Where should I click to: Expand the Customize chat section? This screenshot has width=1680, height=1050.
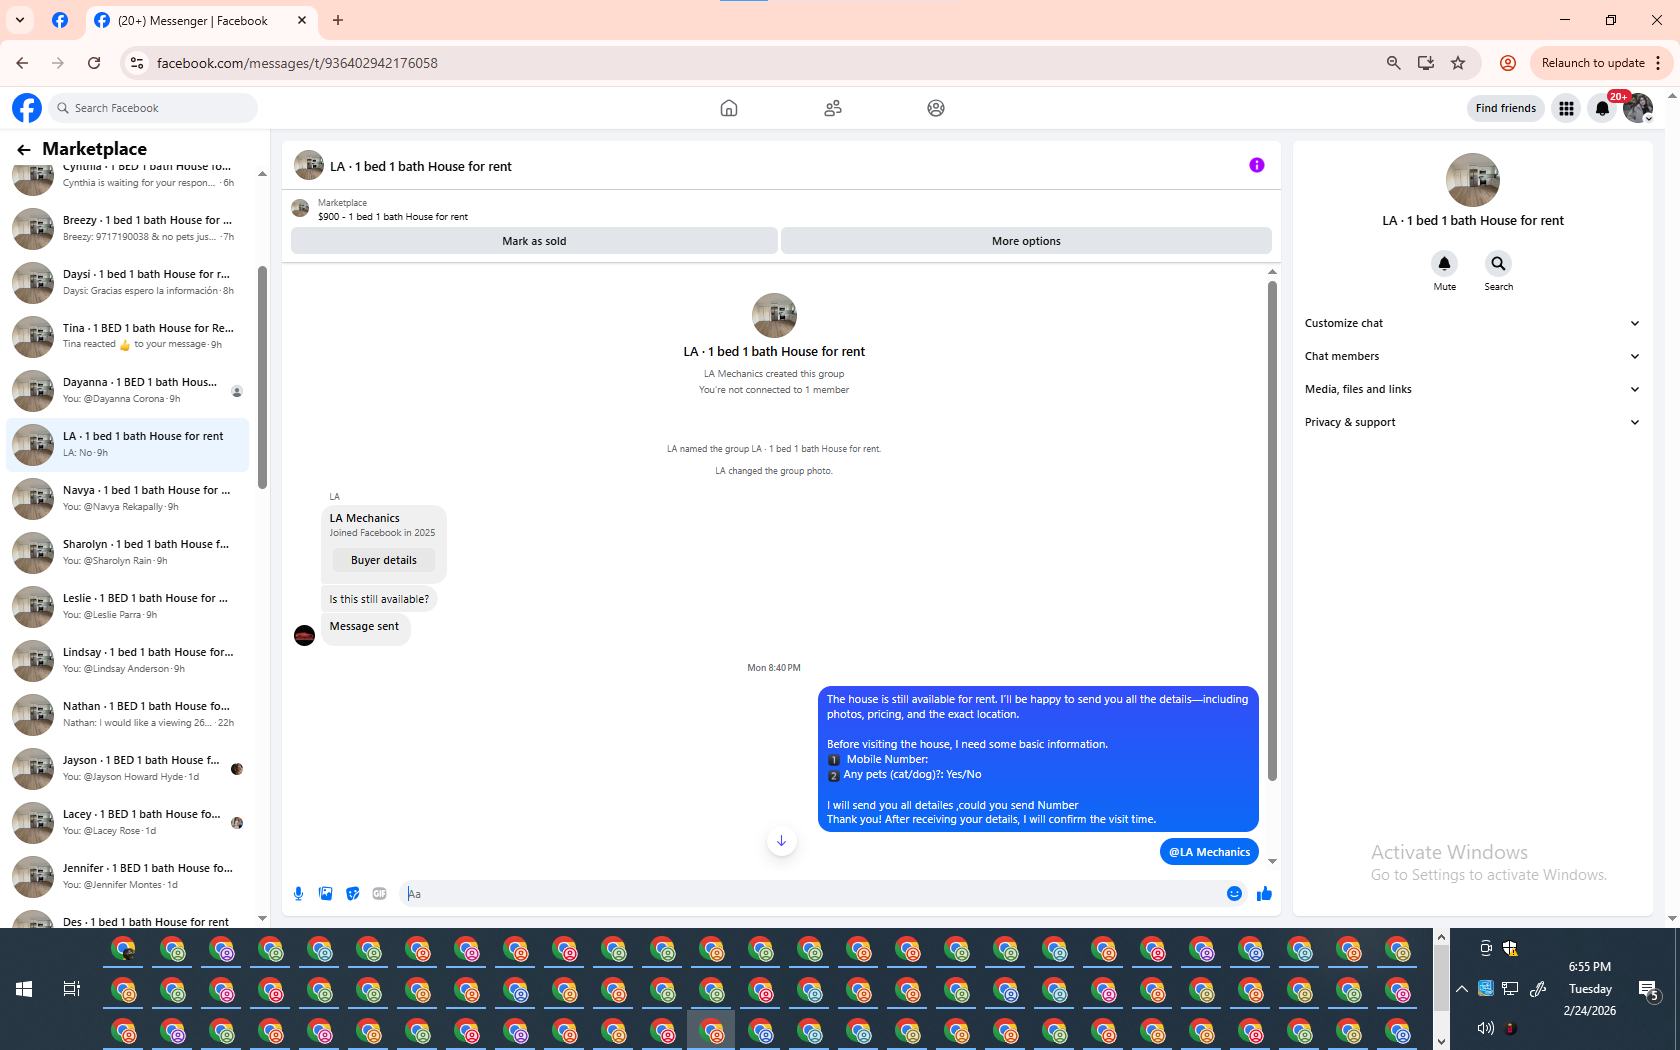tap(1472, 323)
